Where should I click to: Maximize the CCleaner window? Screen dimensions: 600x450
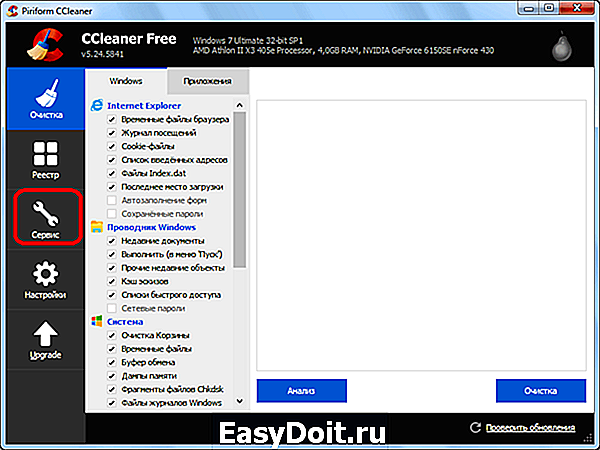549,8
